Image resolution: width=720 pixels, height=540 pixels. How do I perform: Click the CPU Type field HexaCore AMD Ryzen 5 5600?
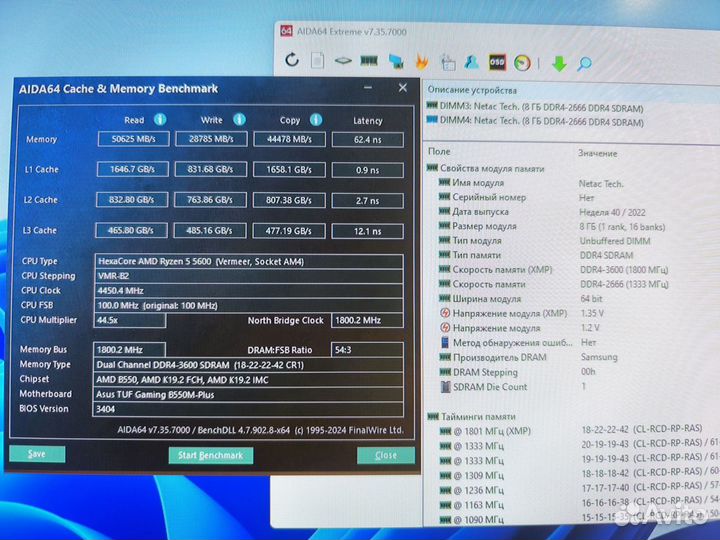[x=249, y=261]
